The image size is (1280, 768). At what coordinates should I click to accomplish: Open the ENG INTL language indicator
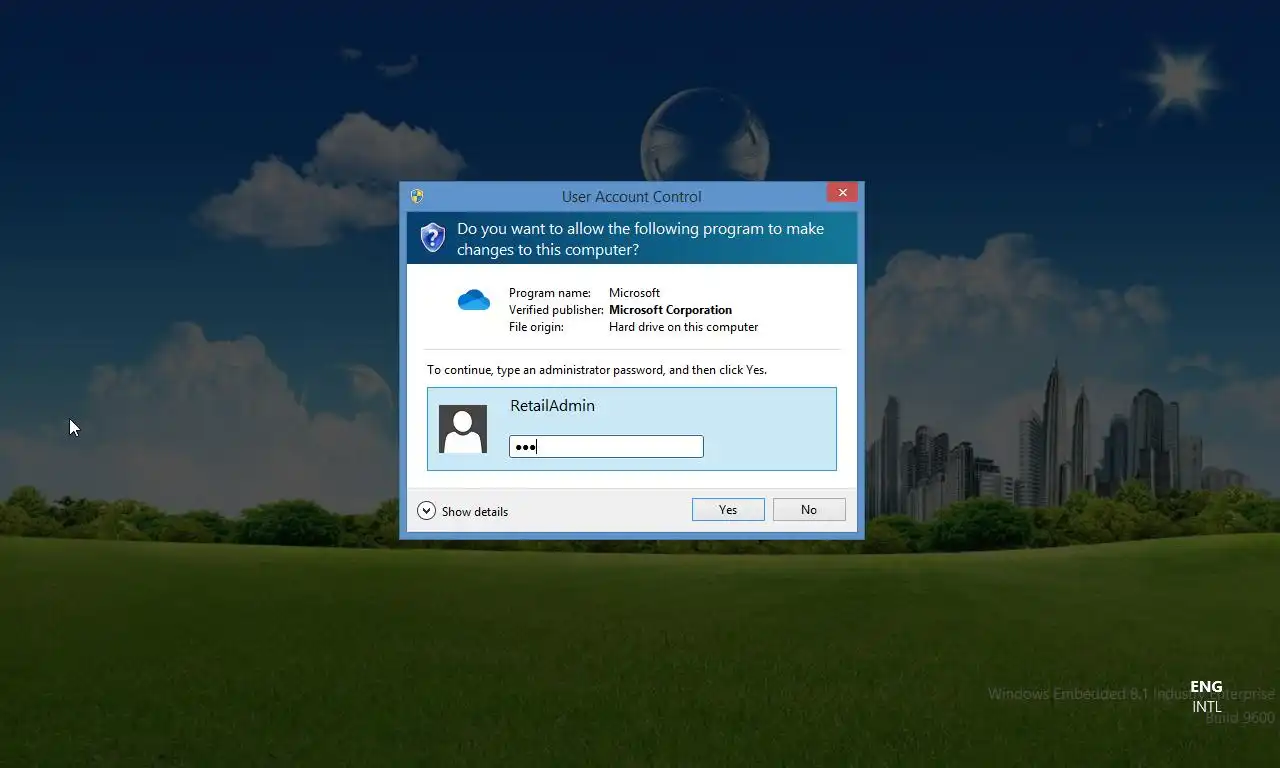click(1206, 696)
